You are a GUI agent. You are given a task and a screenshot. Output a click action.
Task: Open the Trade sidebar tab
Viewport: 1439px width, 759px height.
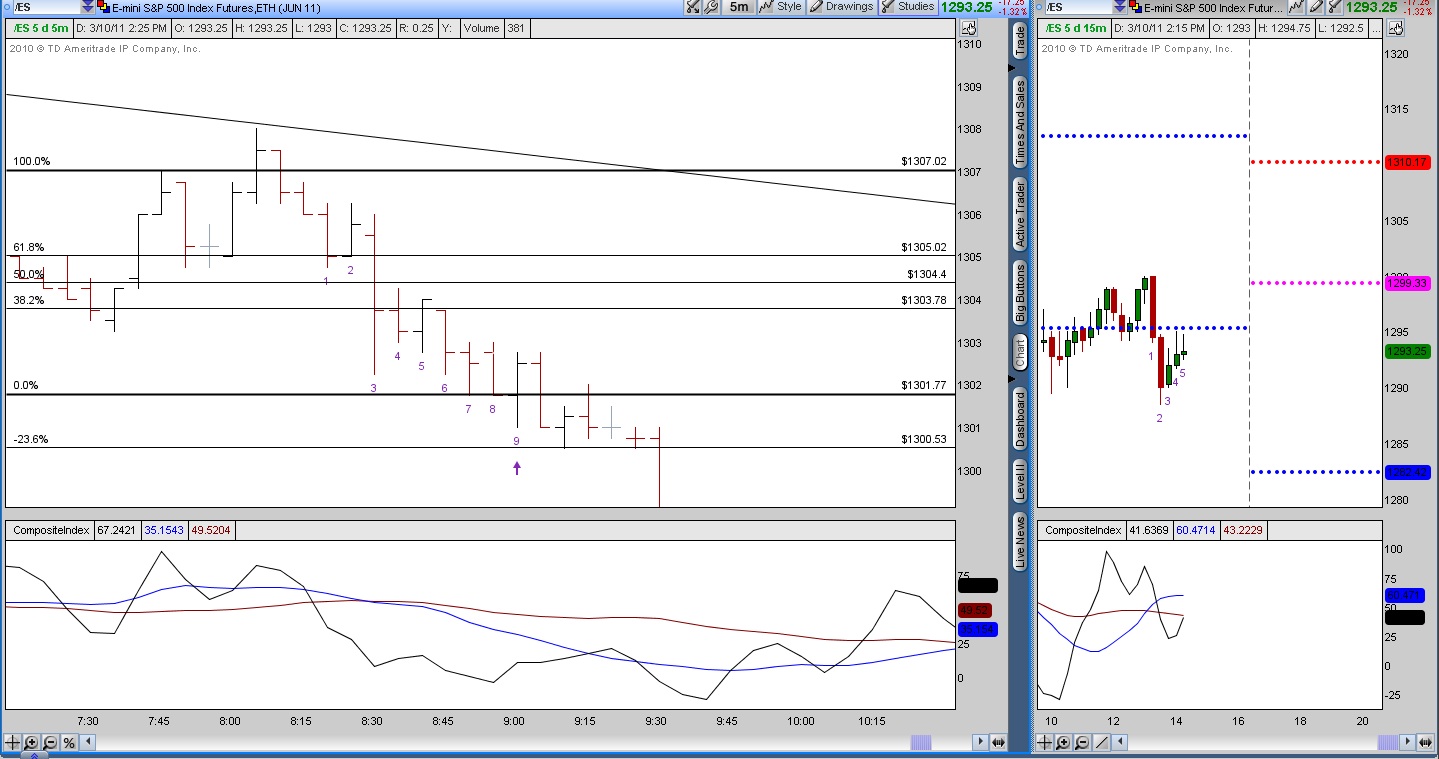[1020, 39]
